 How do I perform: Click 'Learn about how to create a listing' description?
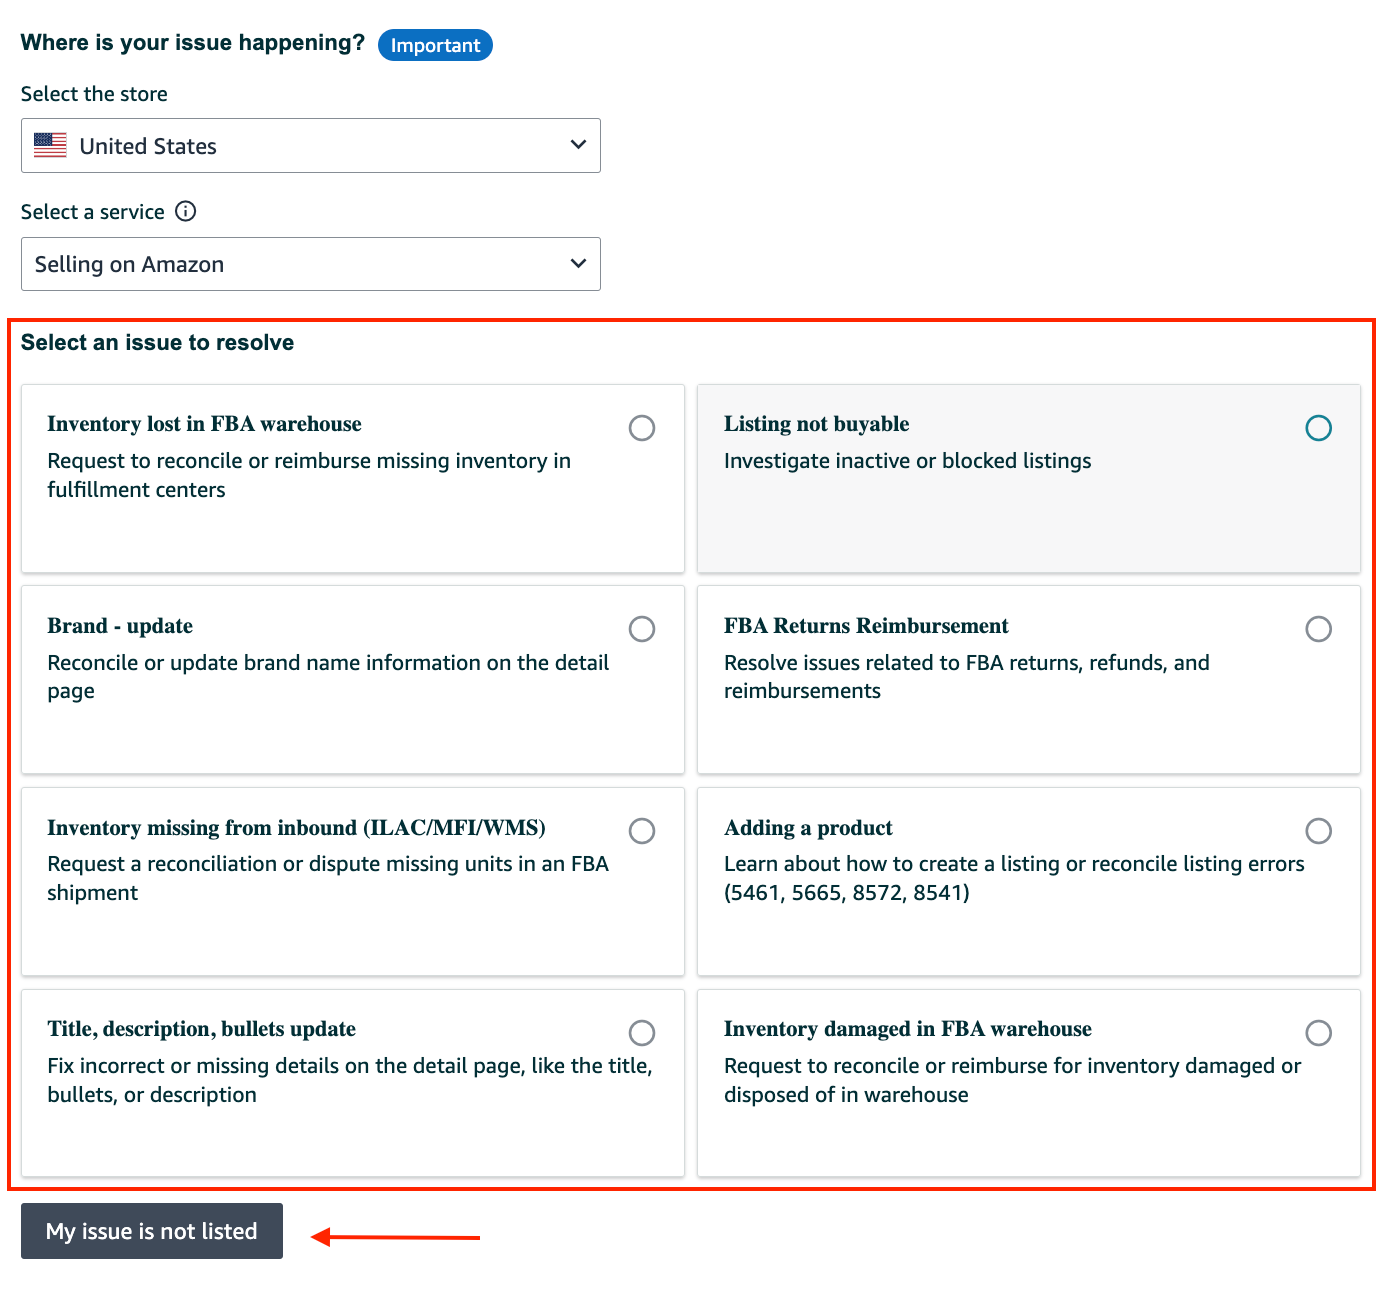[x=1014, y=878]
